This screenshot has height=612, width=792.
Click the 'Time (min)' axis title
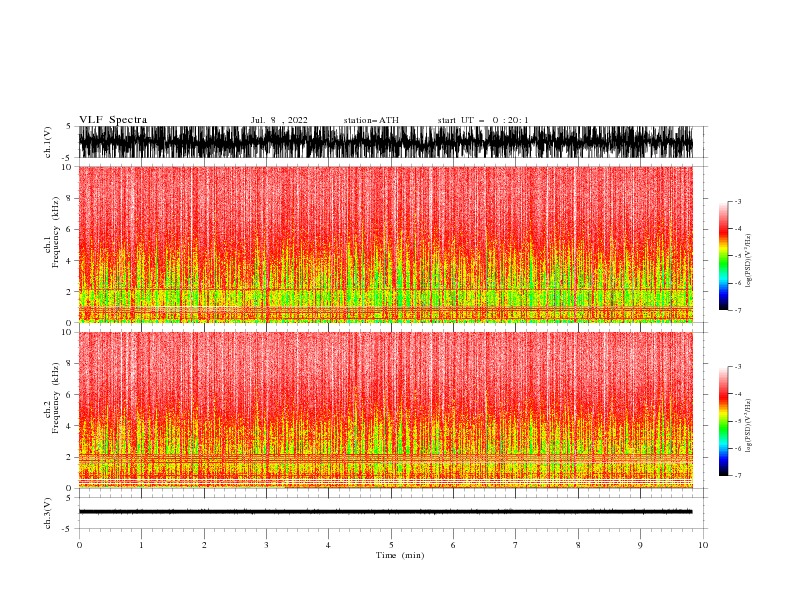pyautogui.click(x=400, y=555)
